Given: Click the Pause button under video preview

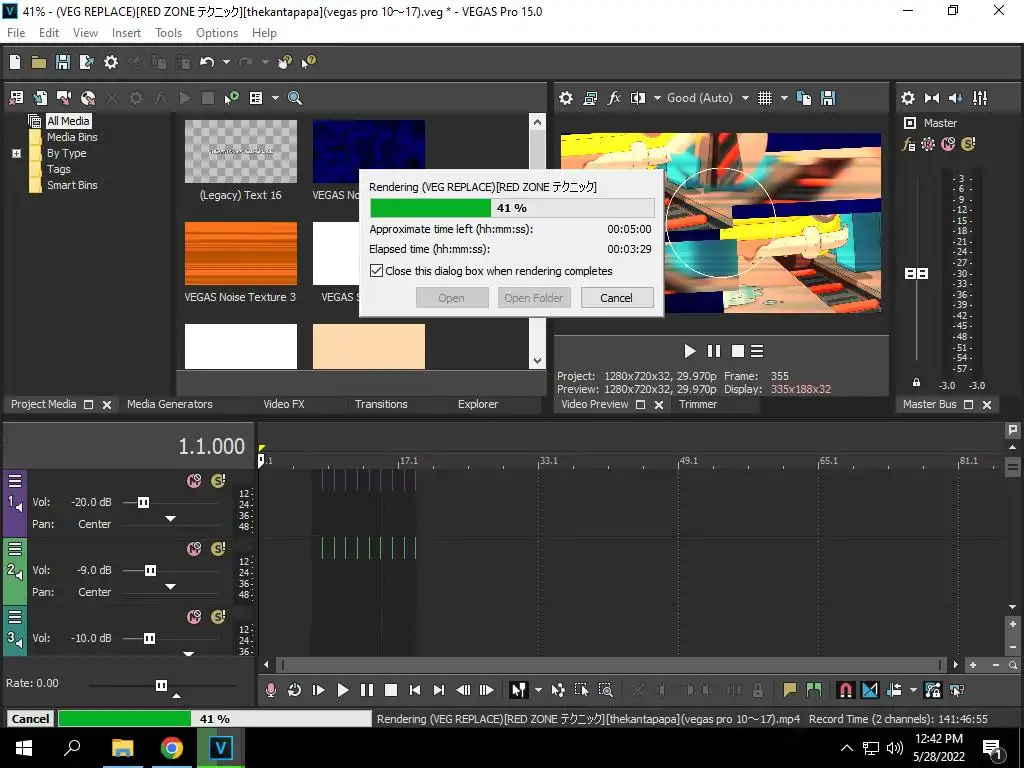Looking at the screenshot, I should click(714, 351).
